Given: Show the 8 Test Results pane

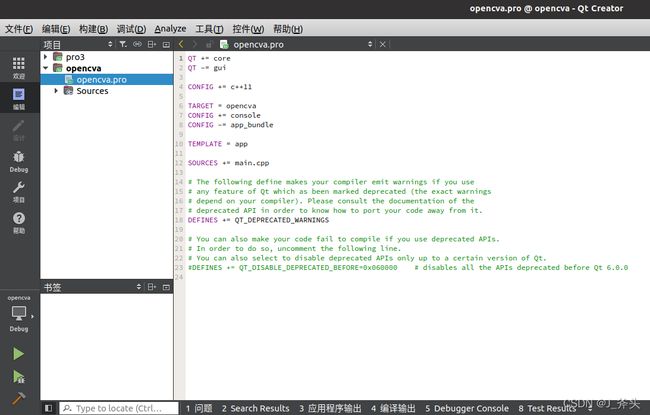Looking at the screenshot, I should point(547,408).
